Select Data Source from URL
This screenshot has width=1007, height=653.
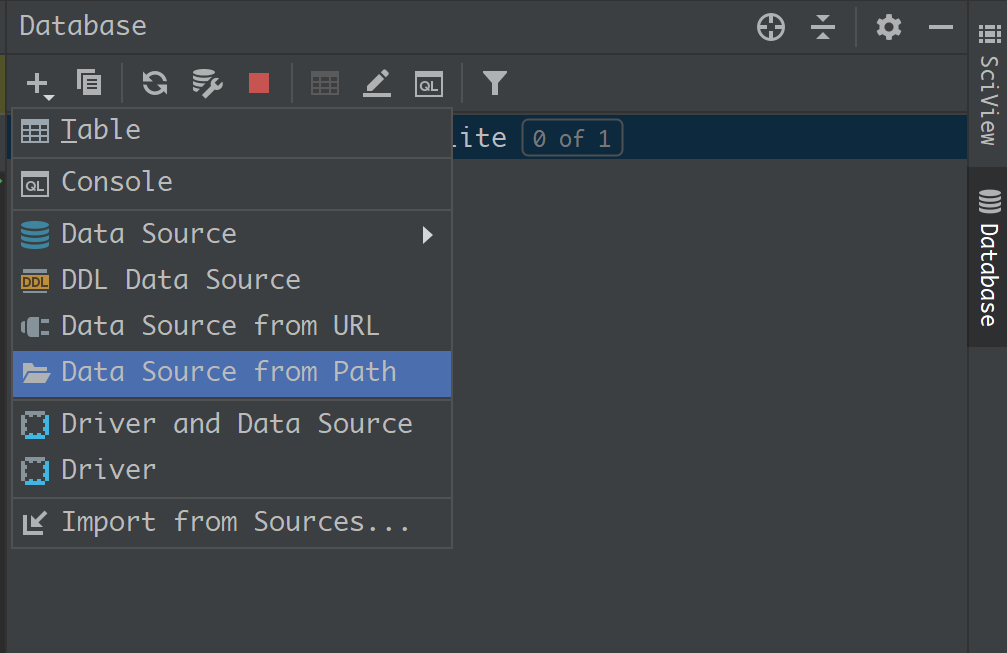click(220, 325)
